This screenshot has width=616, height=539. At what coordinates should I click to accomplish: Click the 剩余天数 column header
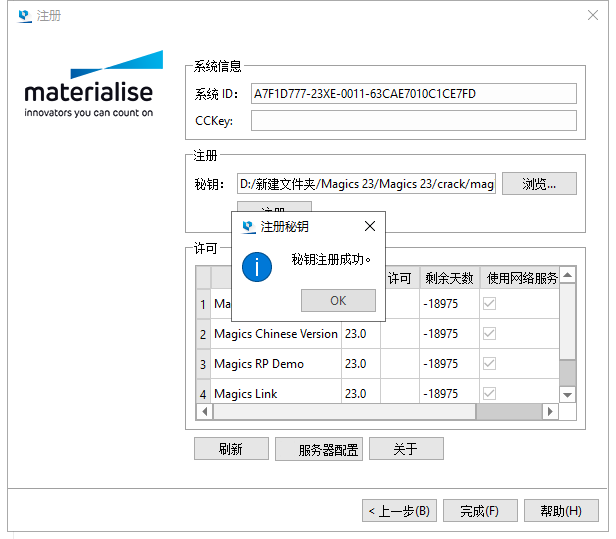click(x=449, y=278)
